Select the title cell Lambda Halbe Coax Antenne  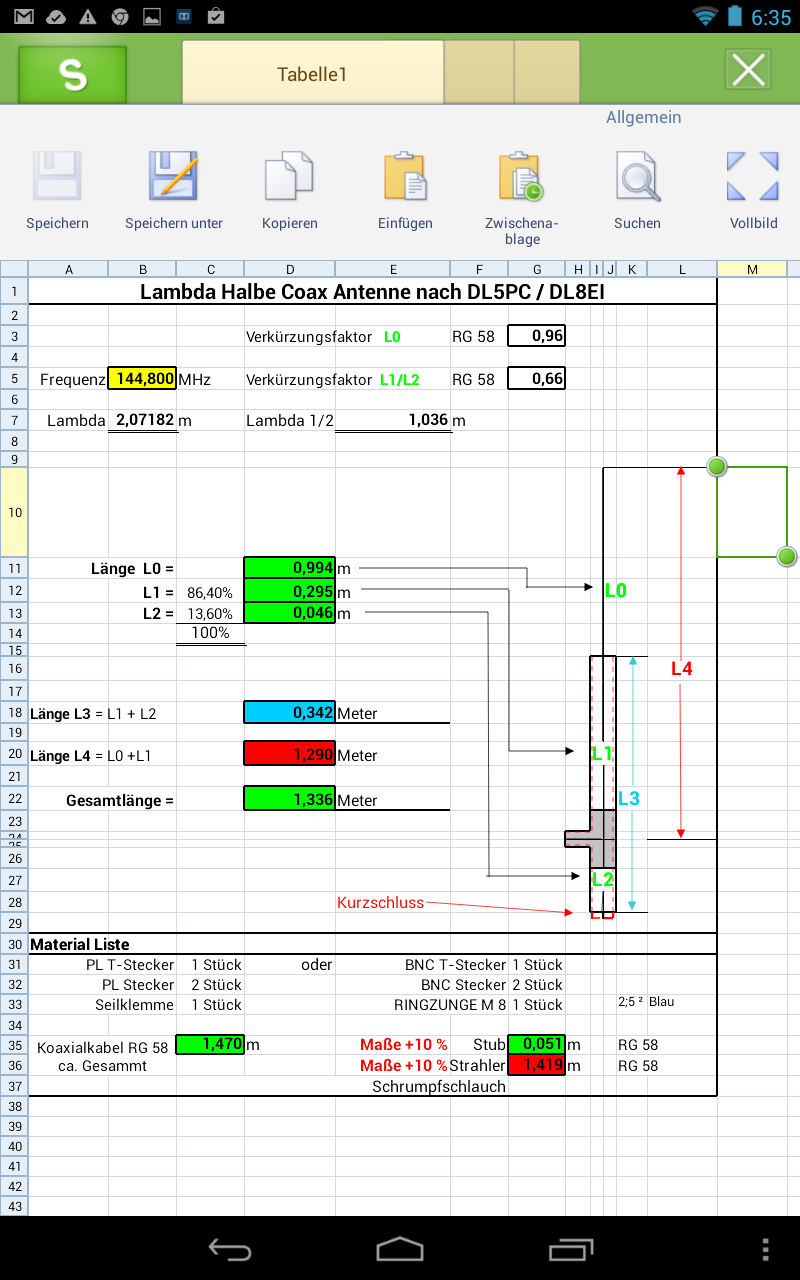coord(372,292)
